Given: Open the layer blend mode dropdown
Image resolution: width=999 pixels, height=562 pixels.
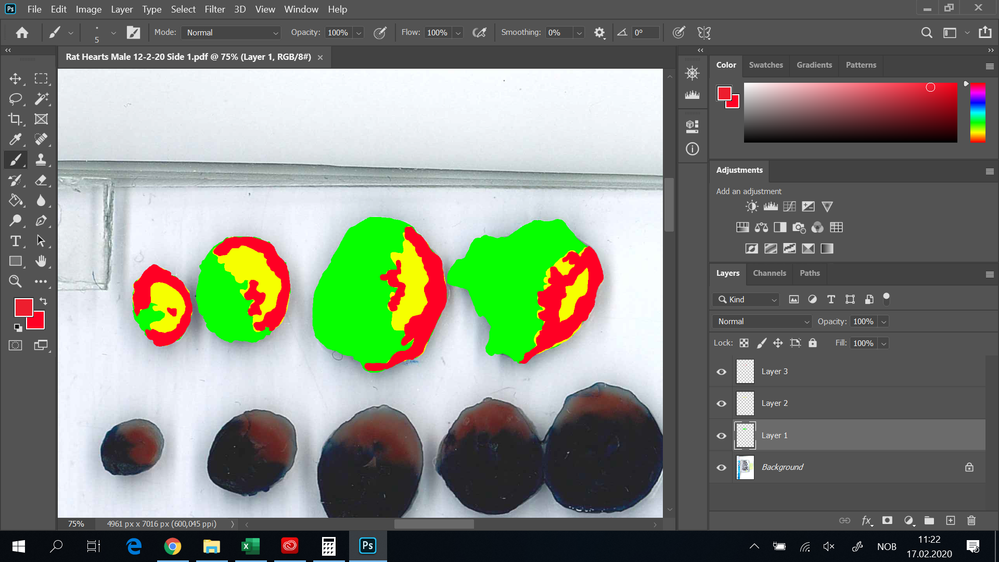Looking at the screenshot, I should pyautogui.click(x=763, y=322).
